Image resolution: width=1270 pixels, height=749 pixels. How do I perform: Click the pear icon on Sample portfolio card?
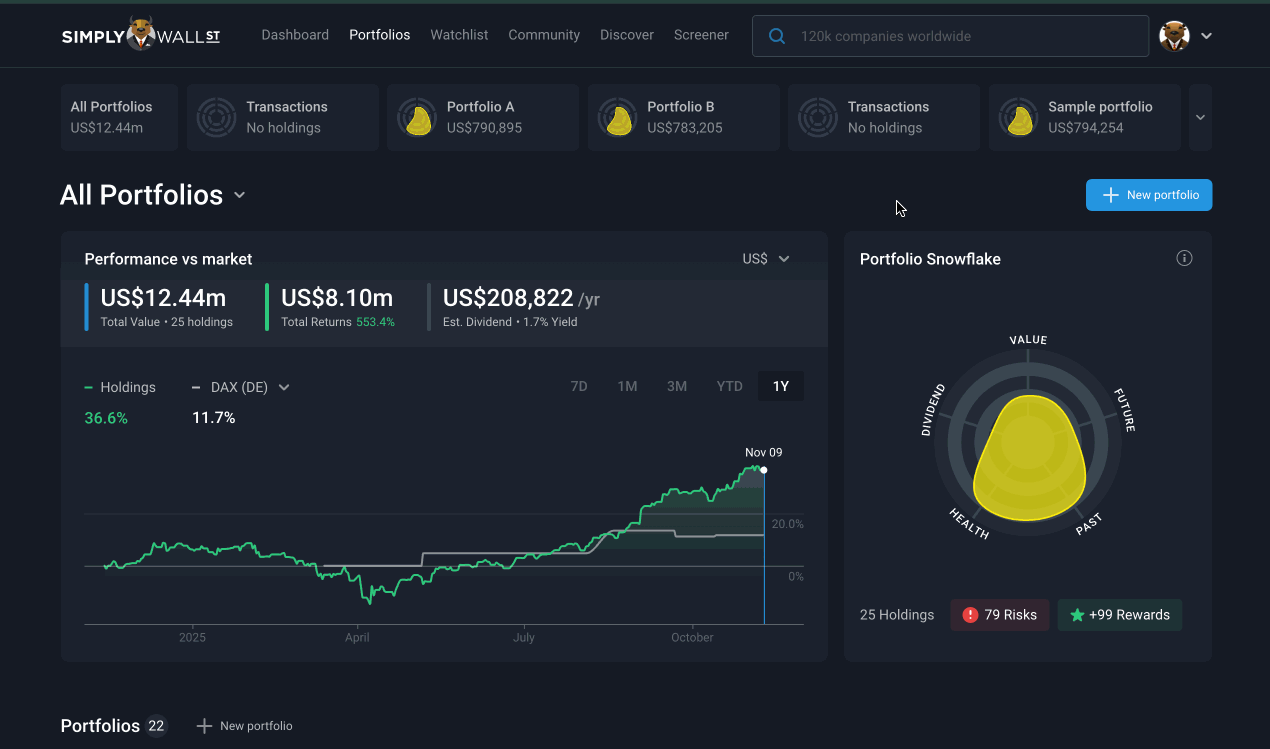[x=1019, y=117]
